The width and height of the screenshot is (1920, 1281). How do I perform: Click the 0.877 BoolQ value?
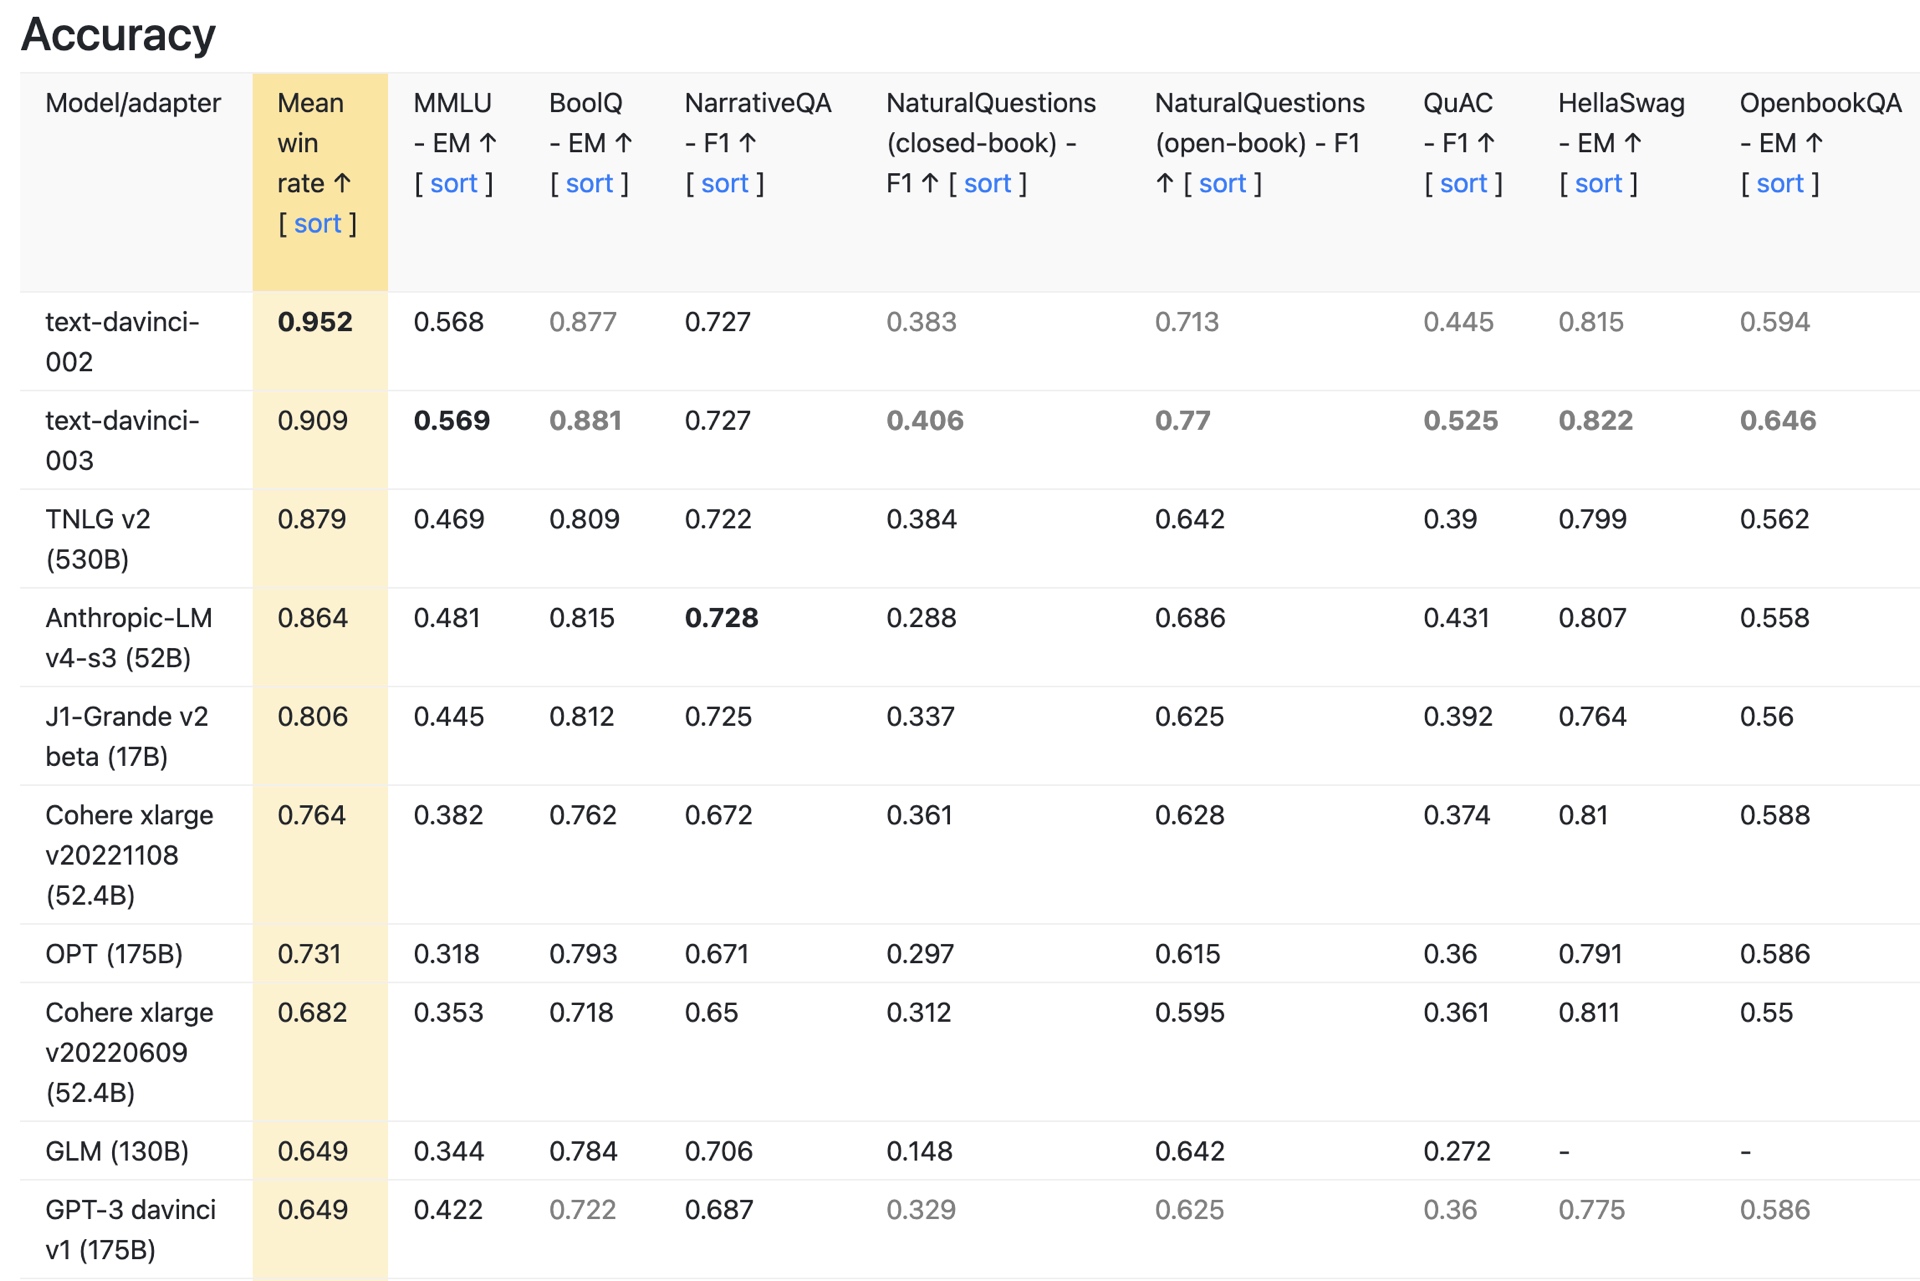583,322
